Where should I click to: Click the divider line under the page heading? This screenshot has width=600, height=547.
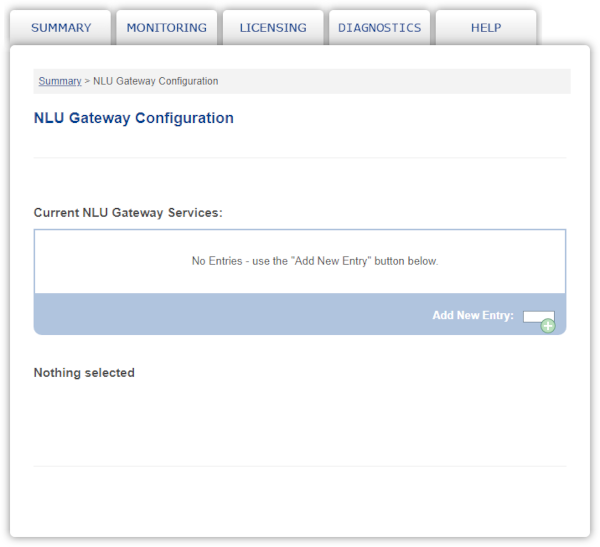(300, 157)
